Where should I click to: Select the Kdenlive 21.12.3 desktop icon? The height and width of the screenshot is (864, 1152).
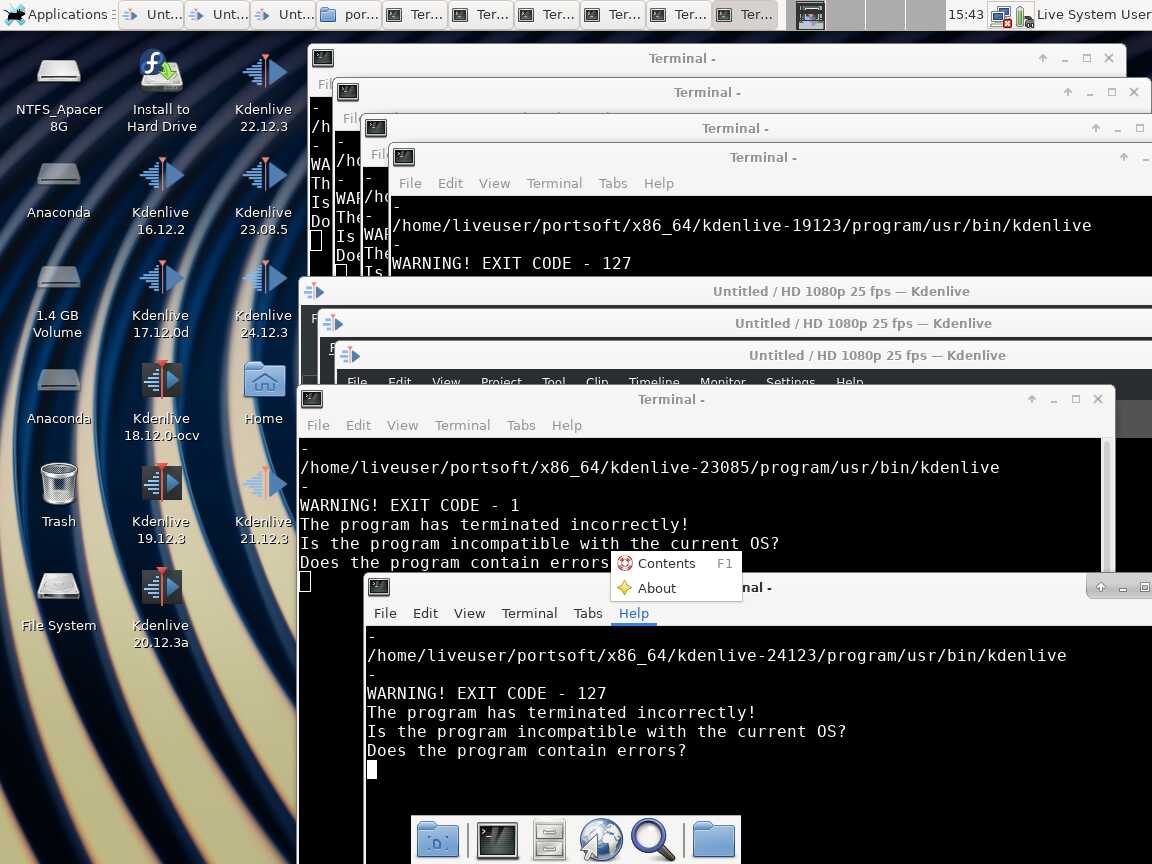click(x=264, y=483)
